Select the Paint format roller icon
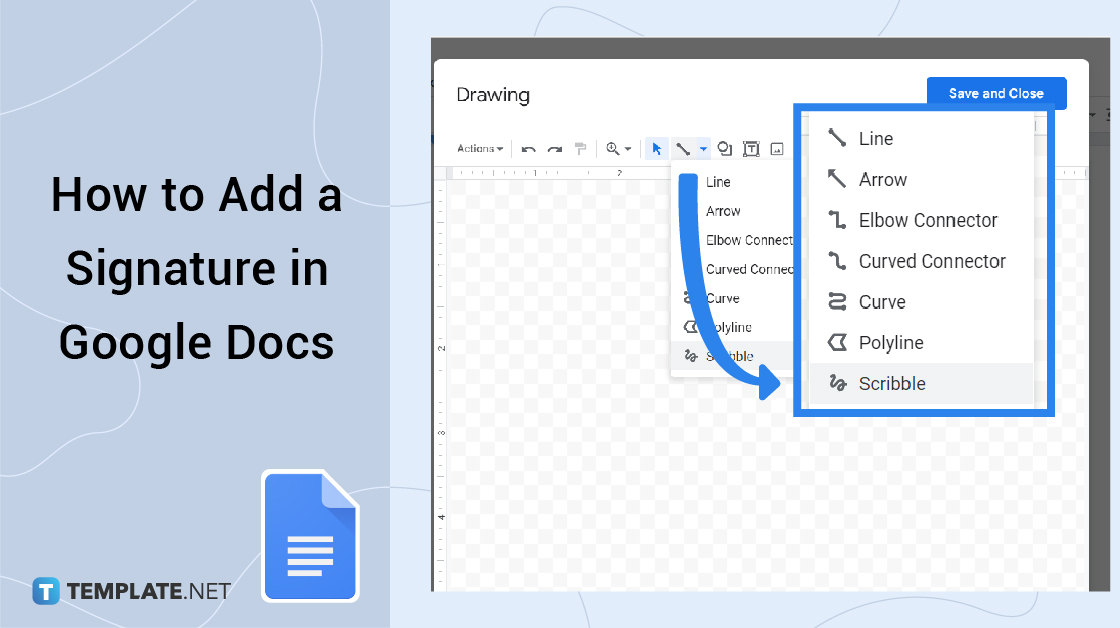 [580, 149]
